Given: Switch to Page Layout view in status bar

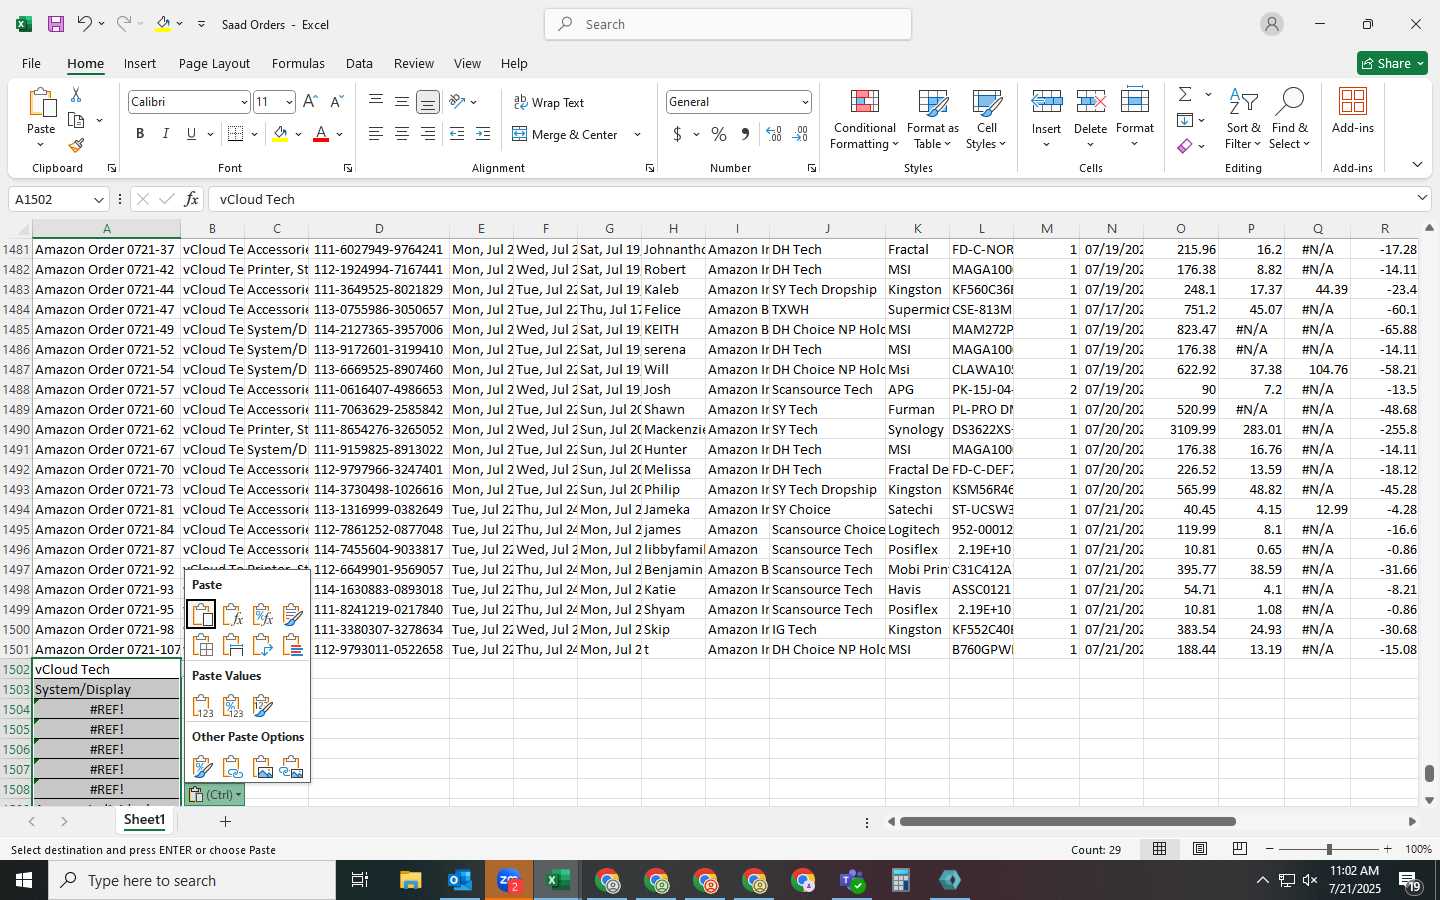Looking at the screenshot, I should (1200, 849).
